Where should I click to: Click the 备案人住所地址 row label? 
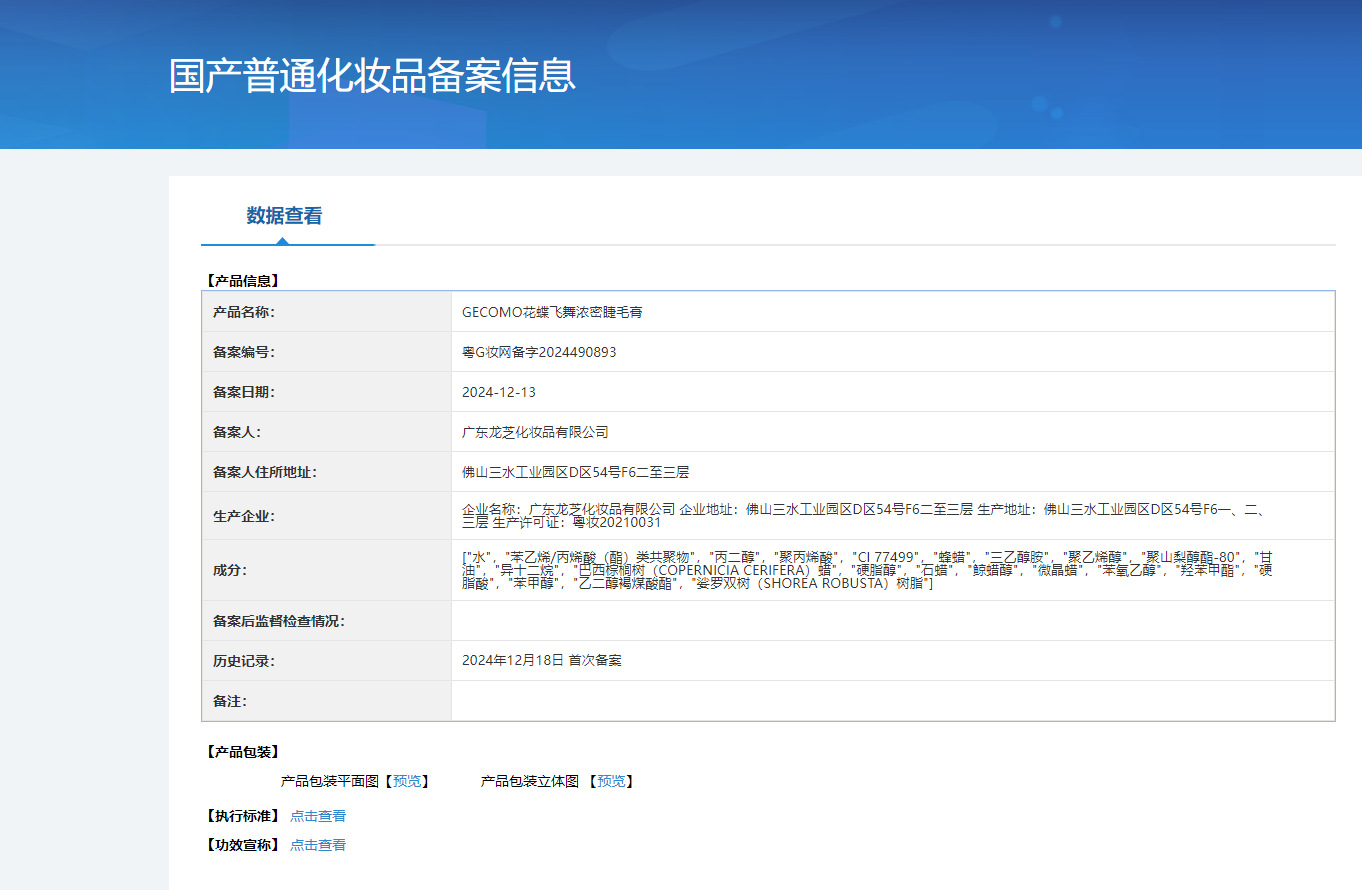264,472
